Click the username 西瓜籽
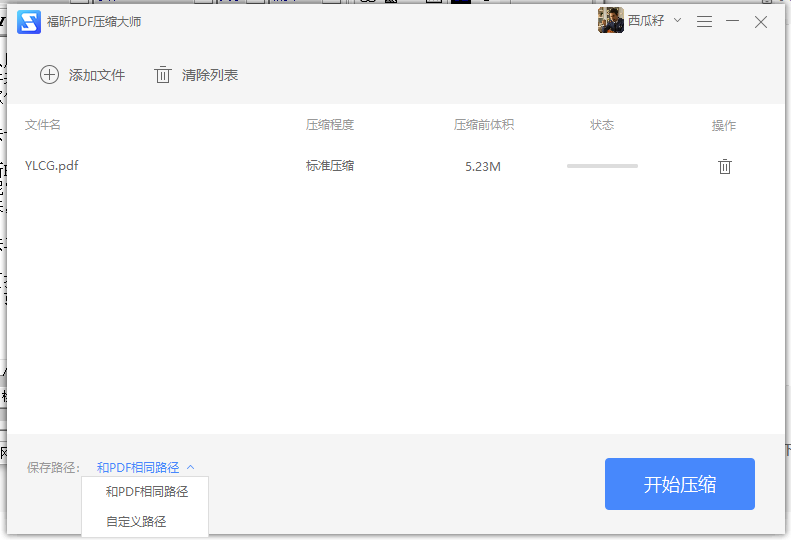 (x=646, y=21)
